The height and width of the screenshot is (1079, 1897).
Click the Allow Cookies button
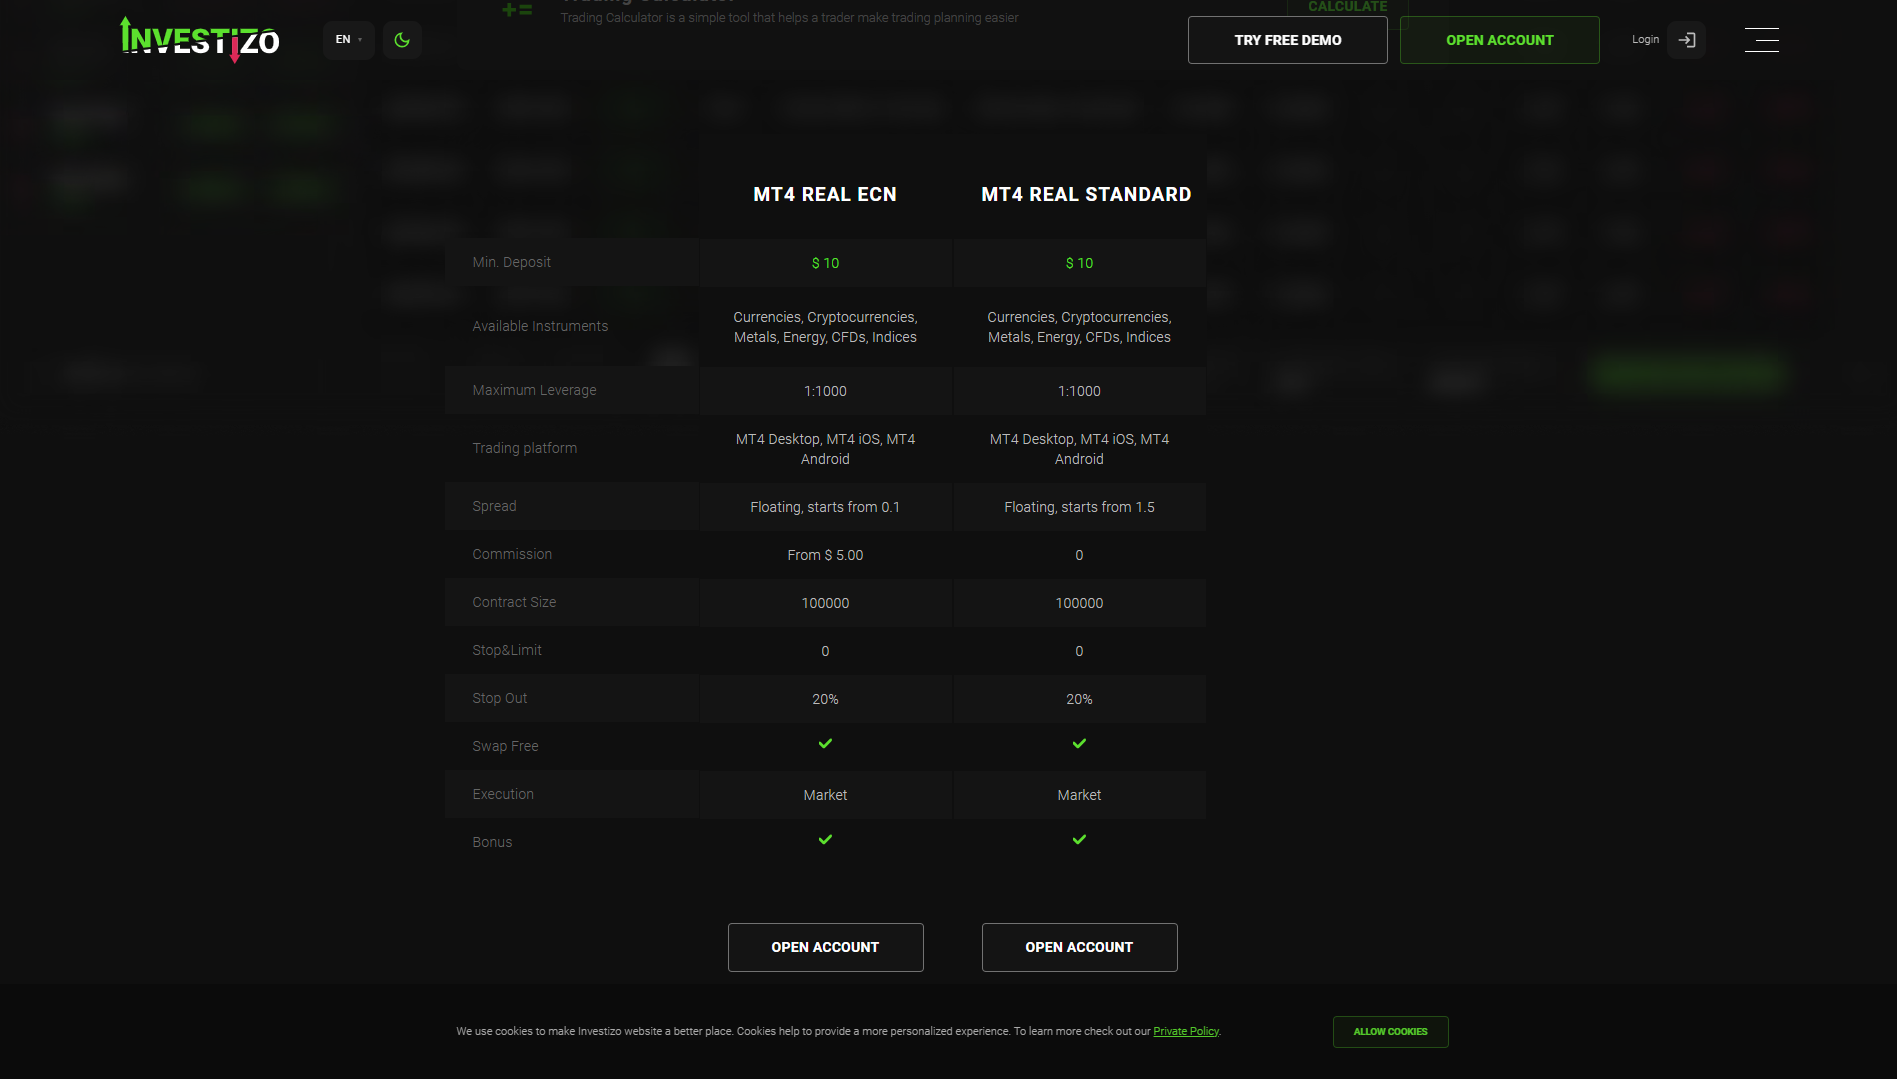(1391, 1032)
